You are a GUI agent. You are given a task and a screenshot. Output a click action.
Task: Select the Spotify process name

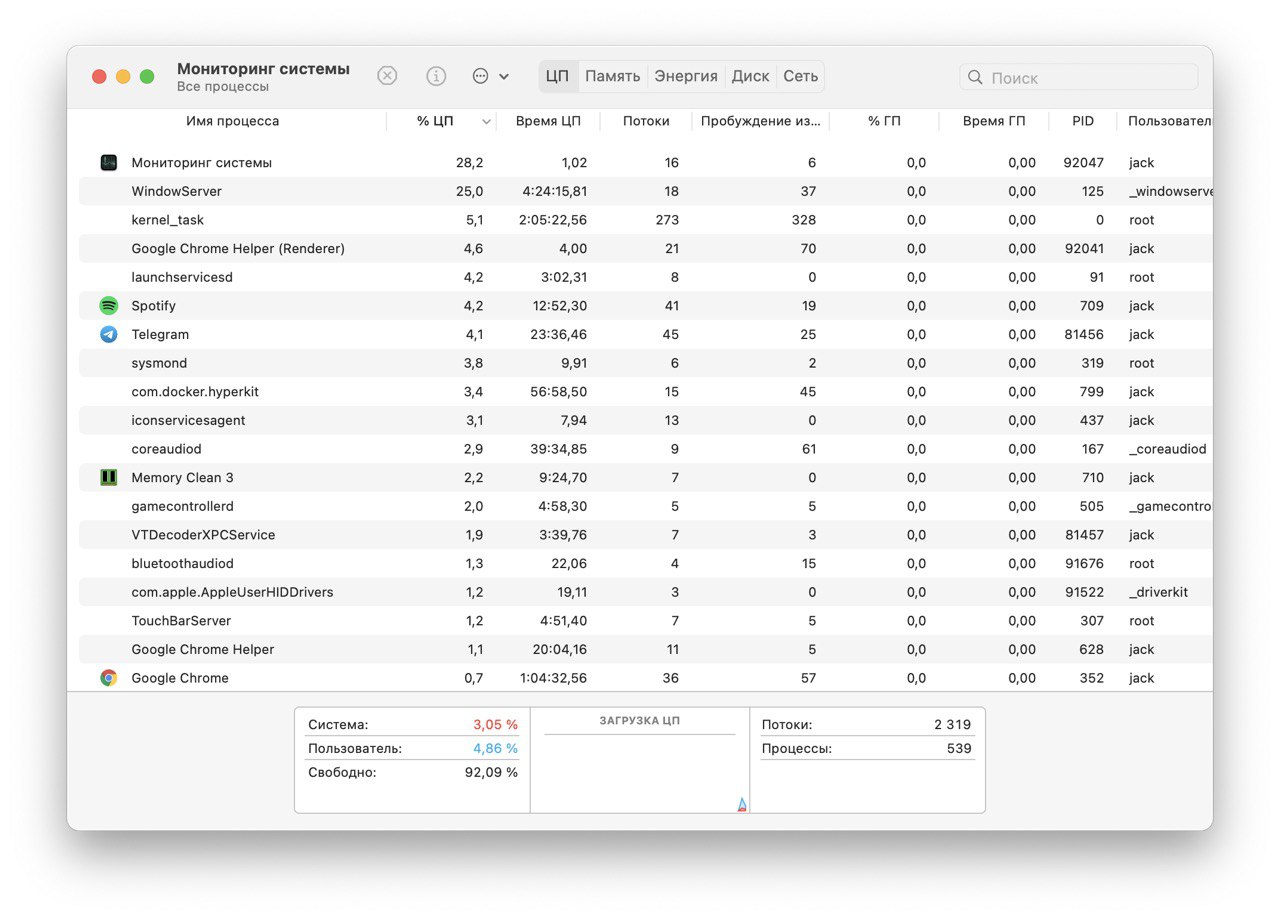pyautogui.click(x=153, y=306)
